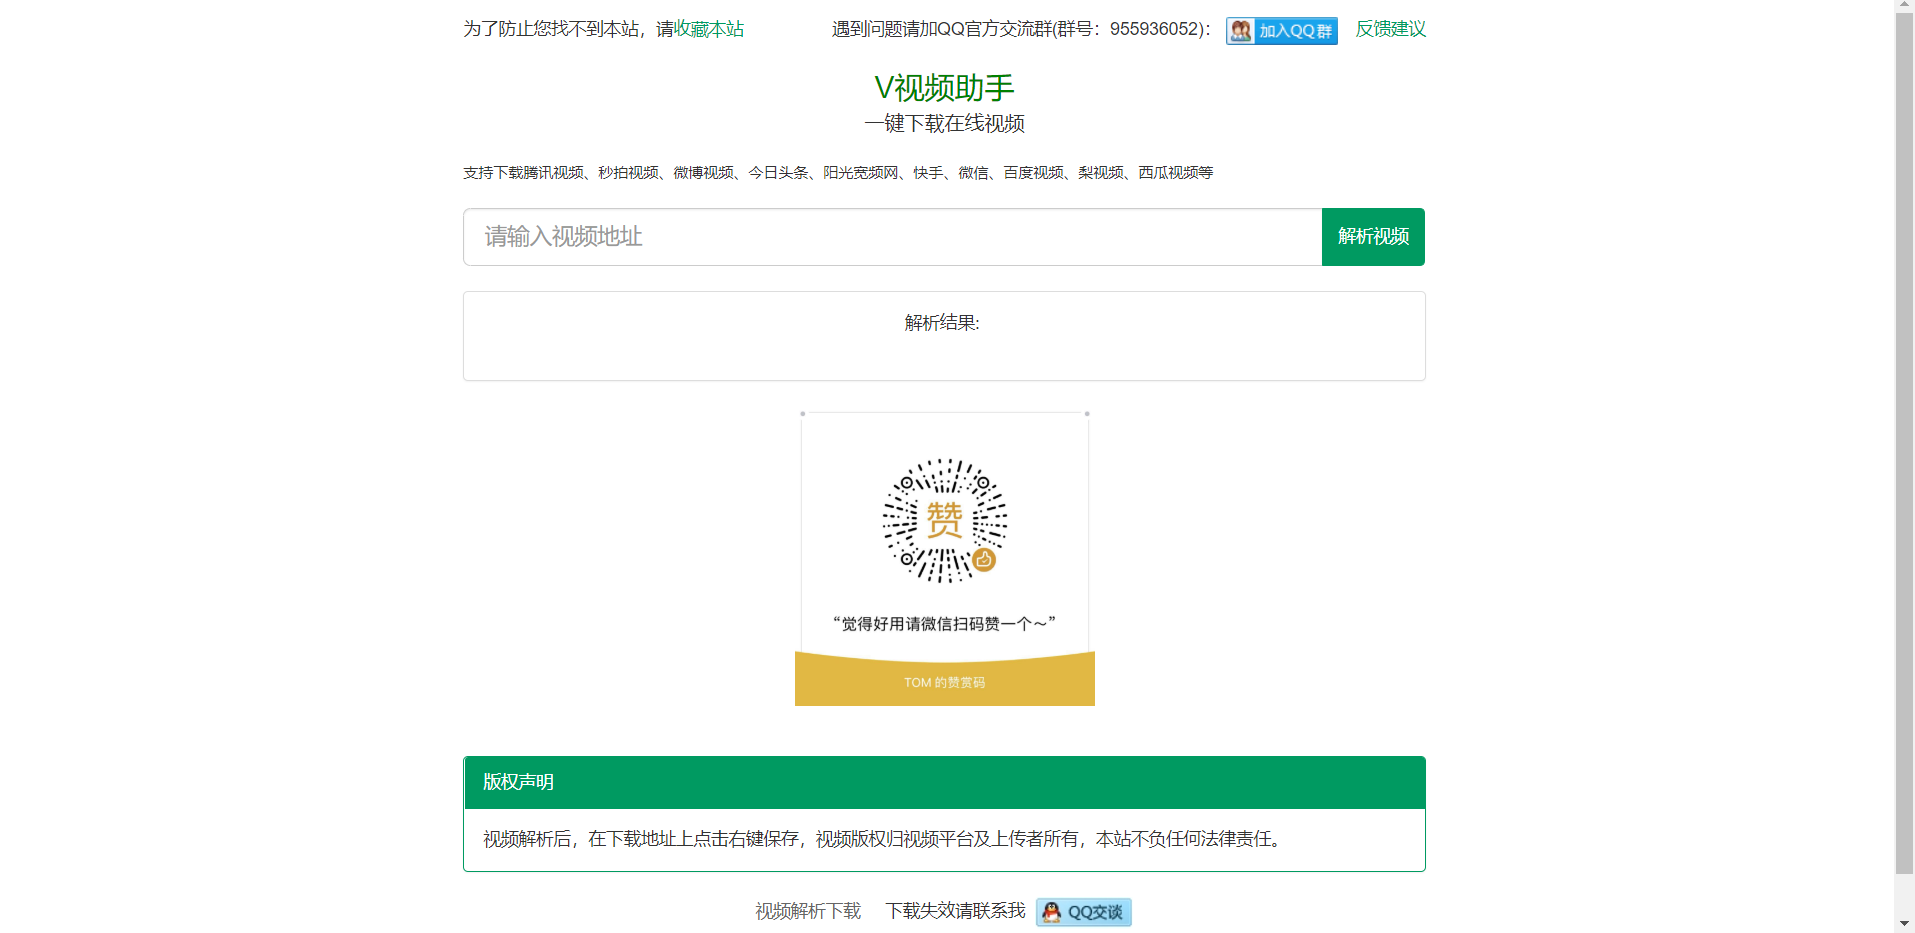
Task: Click the 一键下载在线视频 subtitle text
Action: [944, 124]
